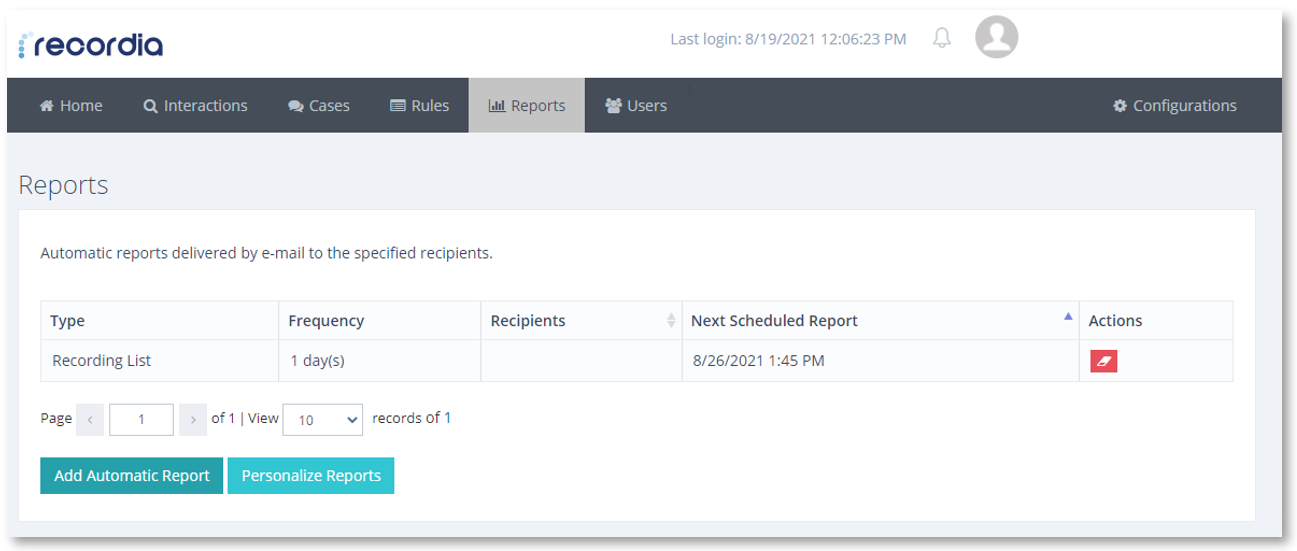1297x551 pixels.
Task: Open the user profile avatar
Action: click(996, 38)
